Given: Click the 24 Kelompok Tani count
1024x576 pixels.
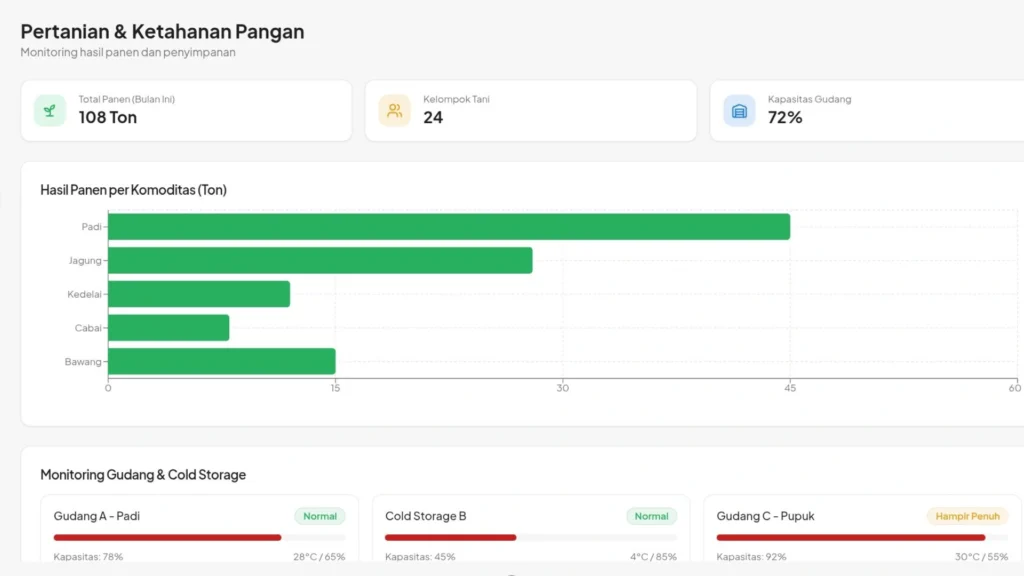Looking at the screenshot, I should [430, 117].
